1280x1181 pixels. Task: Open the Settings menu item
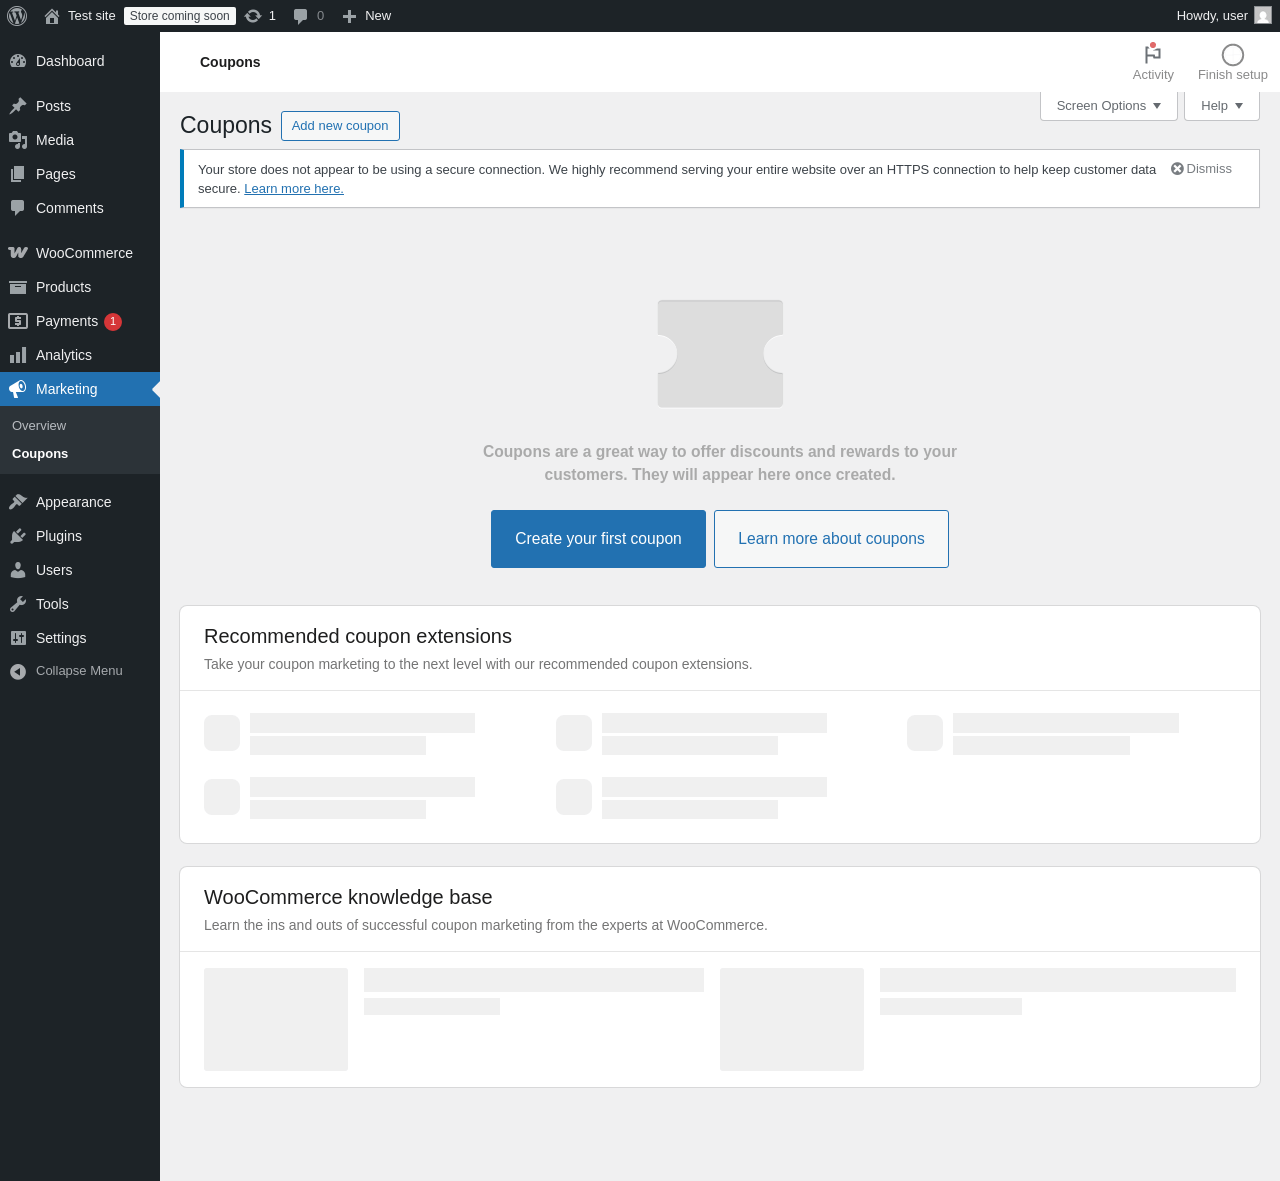[80, 638]
